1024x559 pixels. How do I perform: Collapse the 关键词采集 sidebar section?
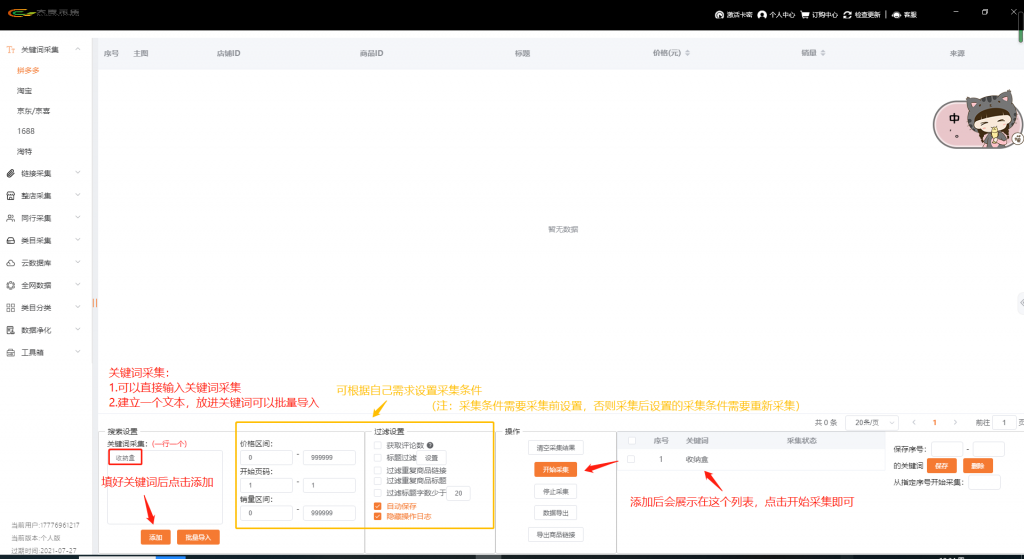coord(78,49)
